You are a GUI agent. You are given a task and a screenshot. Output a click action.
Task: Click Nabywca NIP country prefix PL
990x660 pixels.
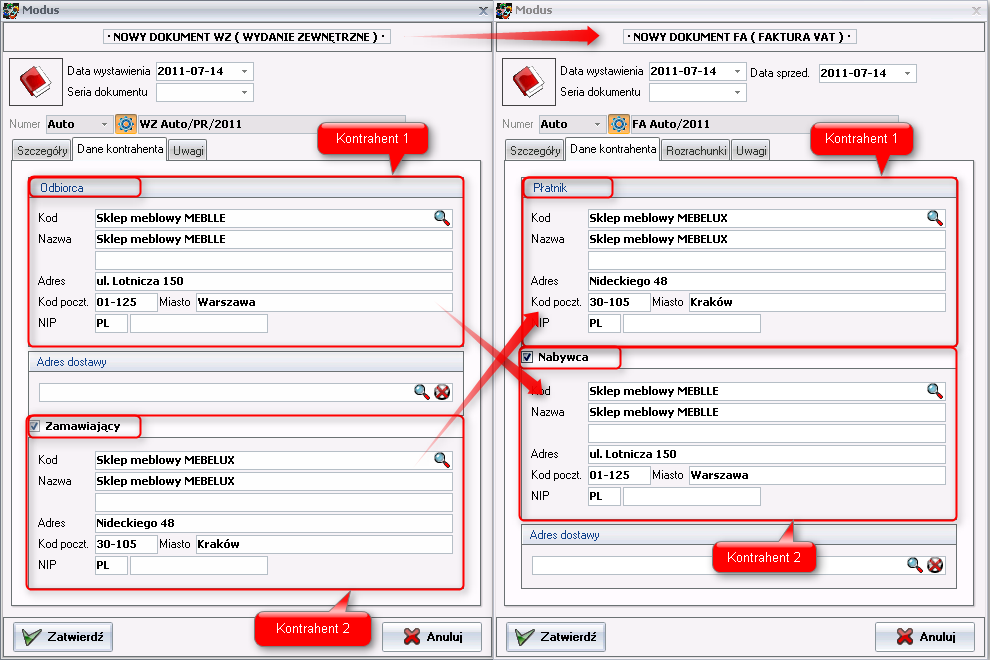click(x=604, y=496)
